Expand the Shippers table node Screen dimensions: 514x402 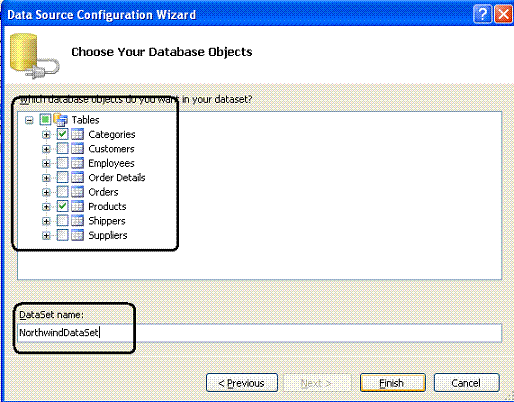click(x=46, y=221)
